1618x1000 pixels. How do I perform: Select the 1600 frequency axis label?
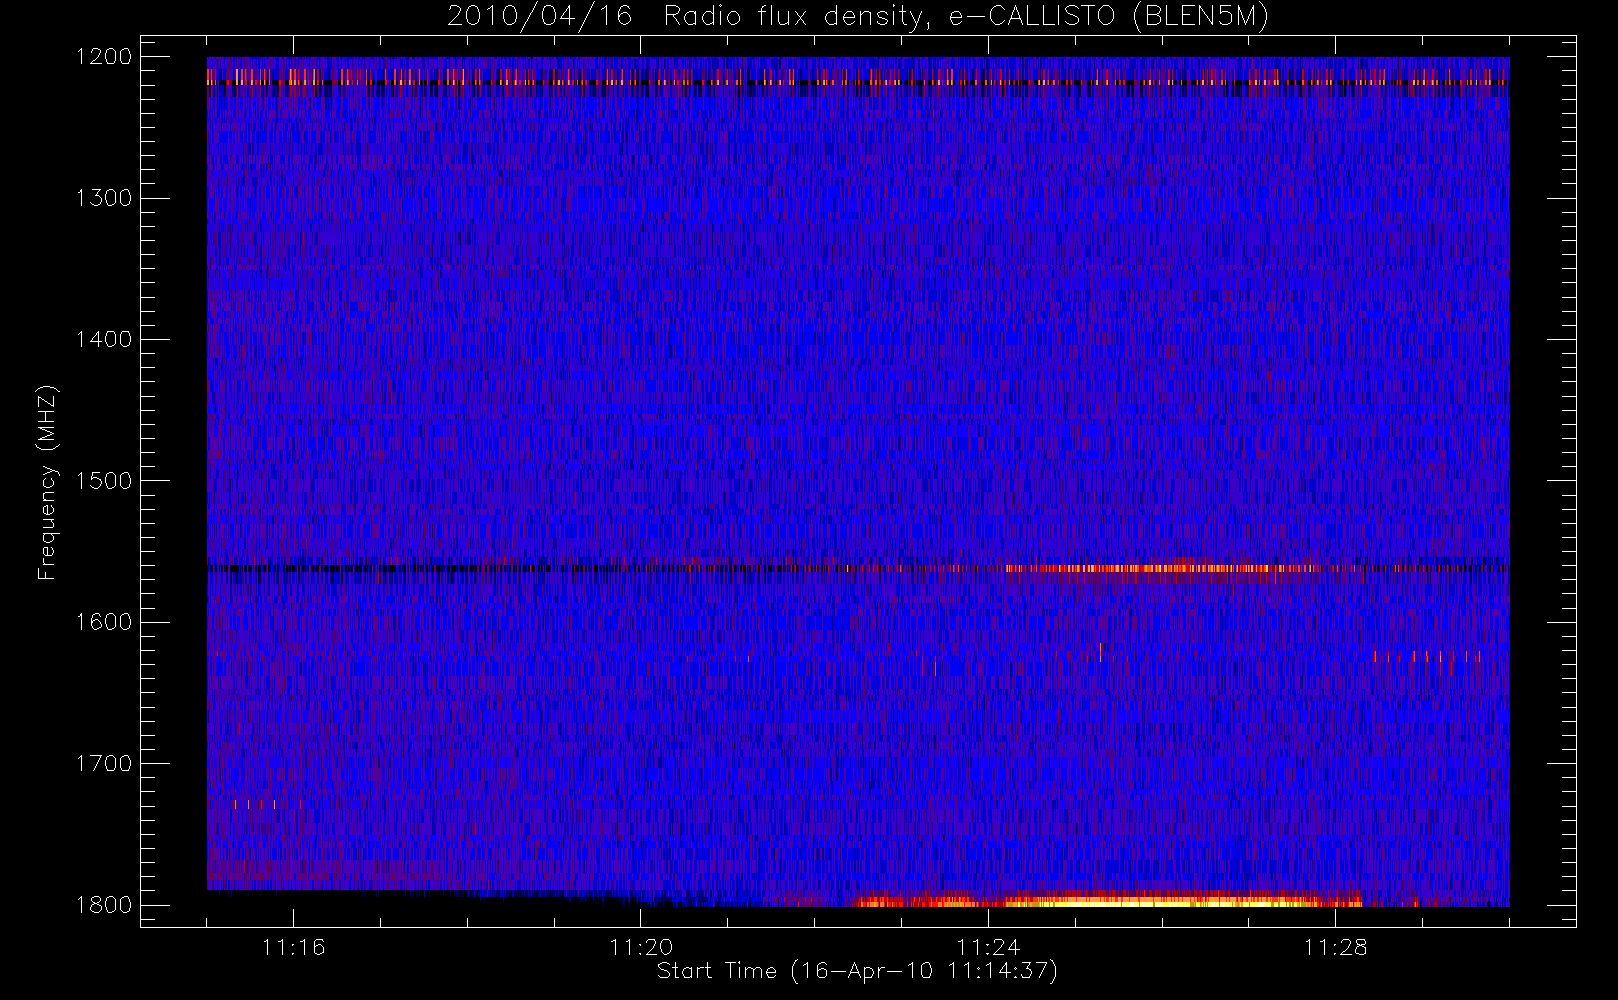(x=104, y=622)
